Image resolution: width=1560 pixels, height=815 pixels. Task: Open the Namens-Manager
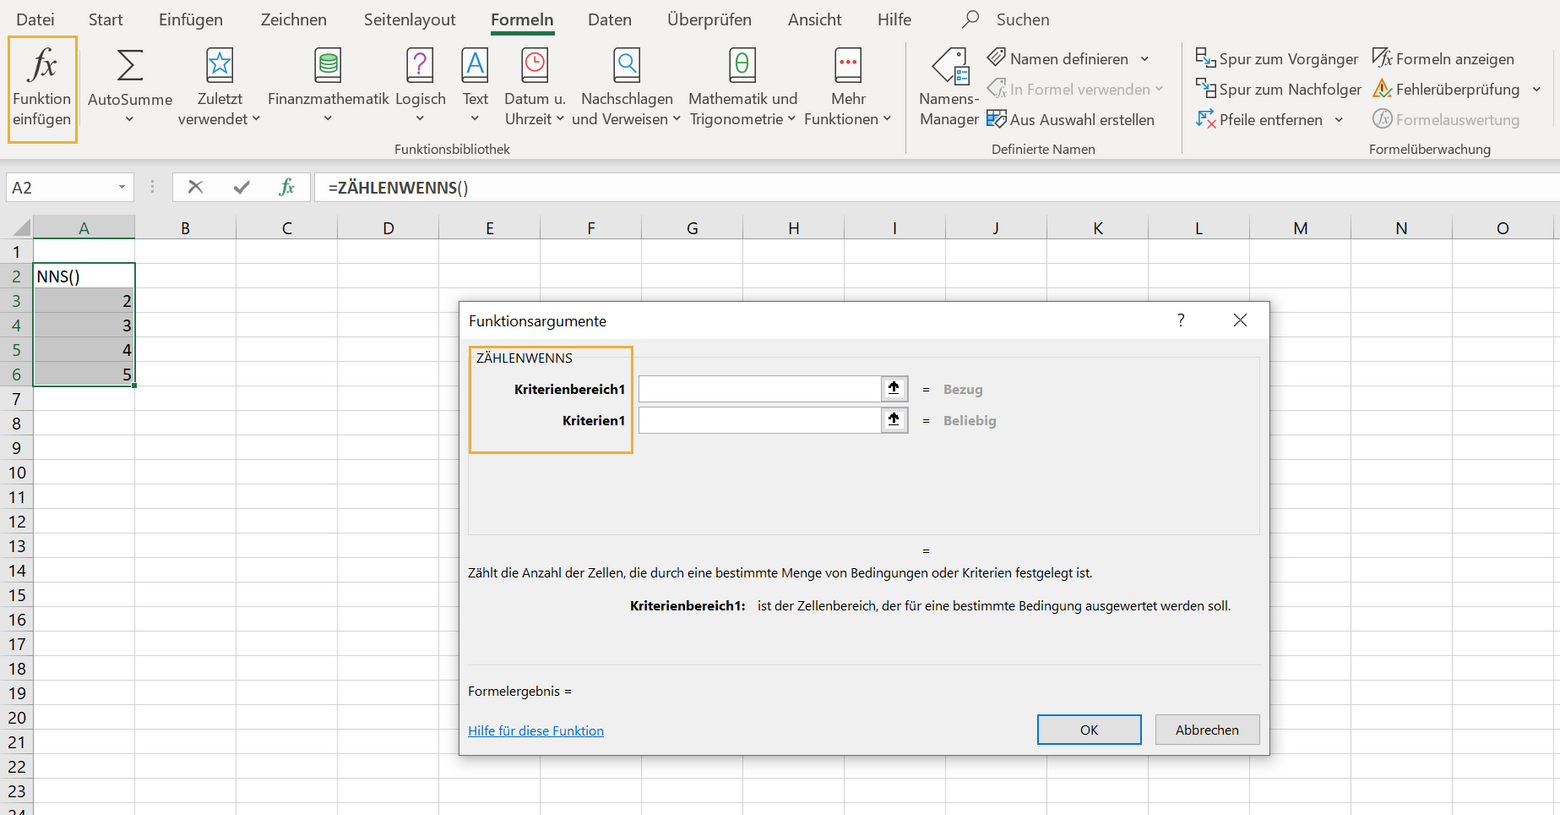tap(947, 88)
